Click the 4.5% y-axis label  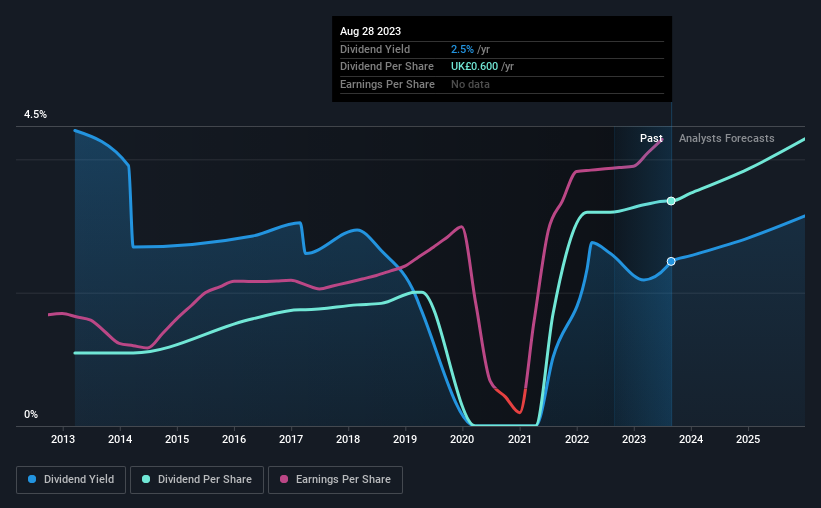pos(36,114)
